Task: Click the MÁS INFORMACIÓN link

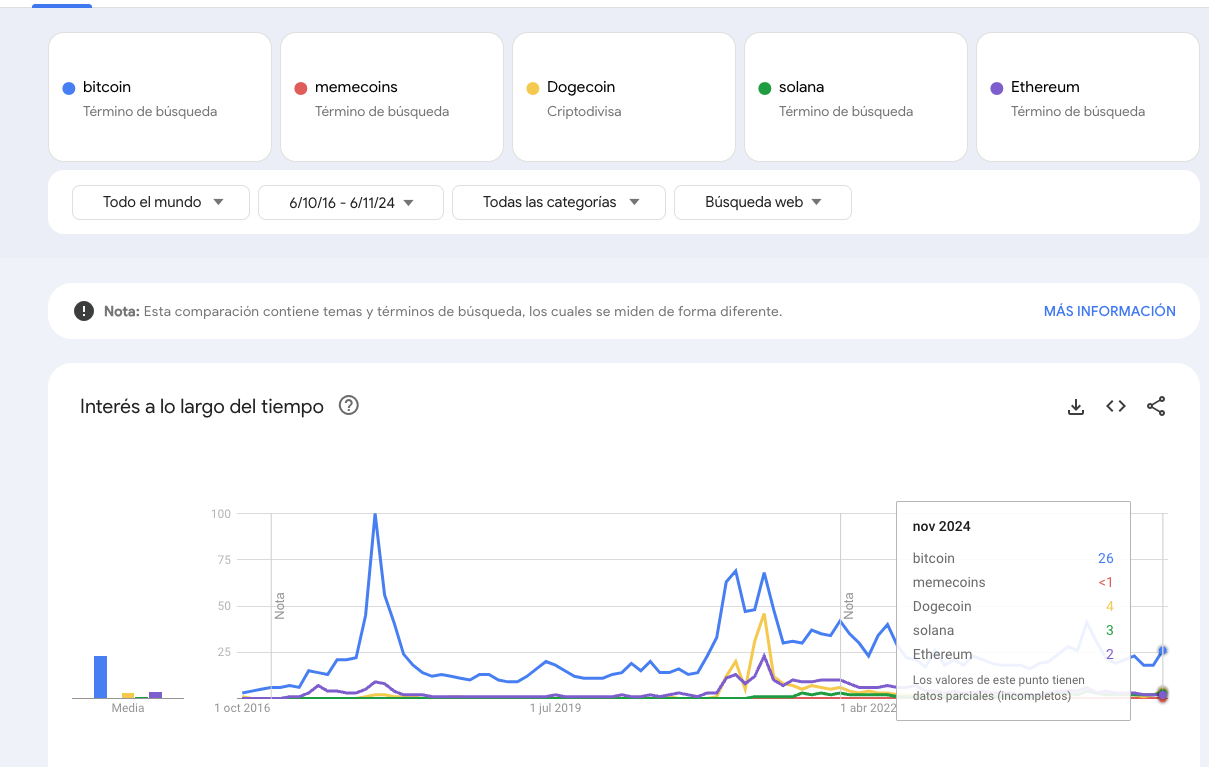Action: click(x=1110, y=311)
